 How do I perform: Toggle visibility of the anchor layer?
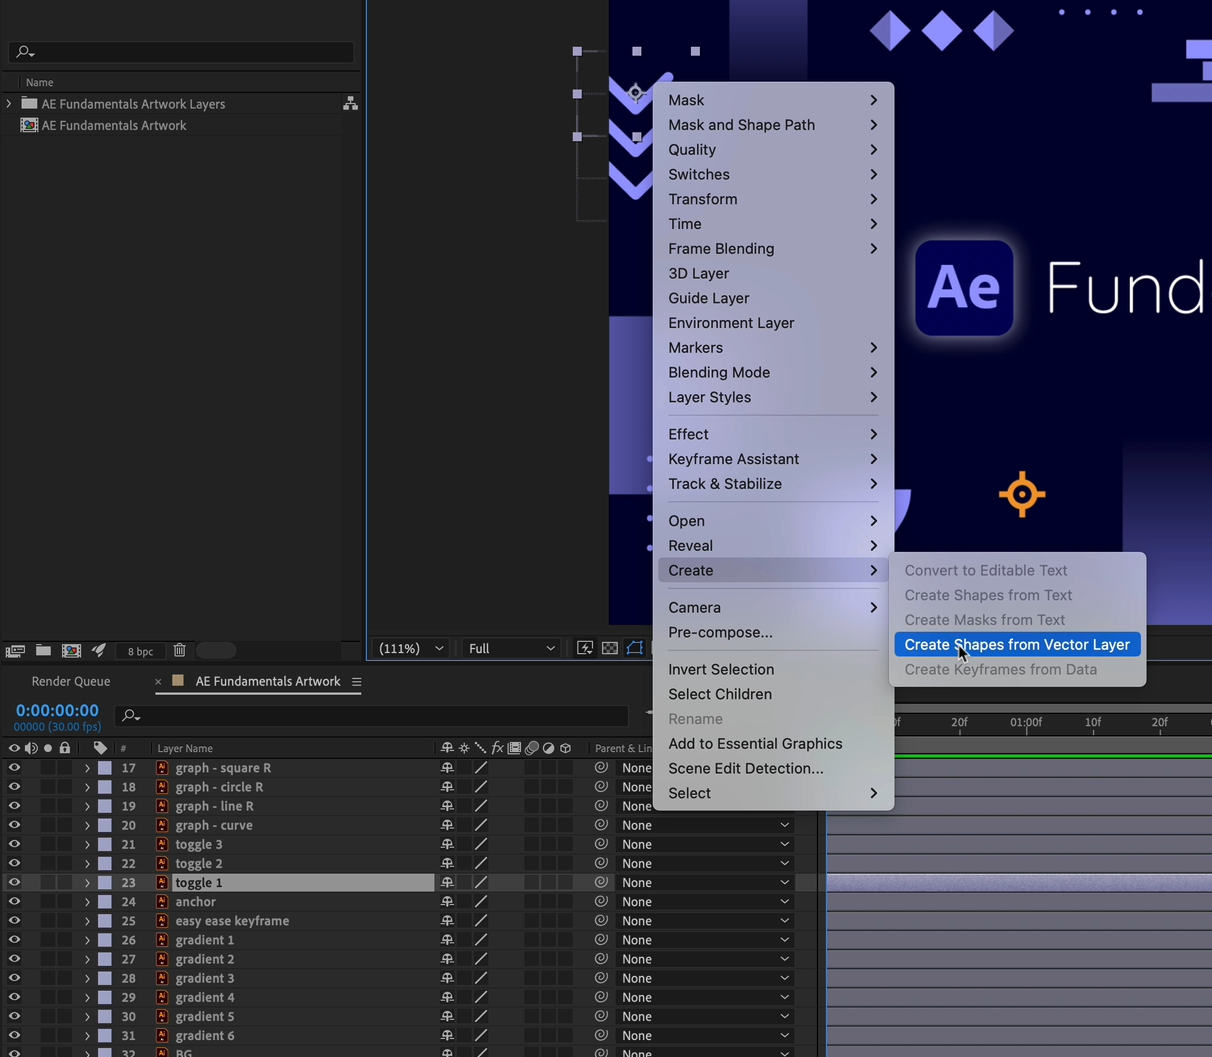click(14, 901)
